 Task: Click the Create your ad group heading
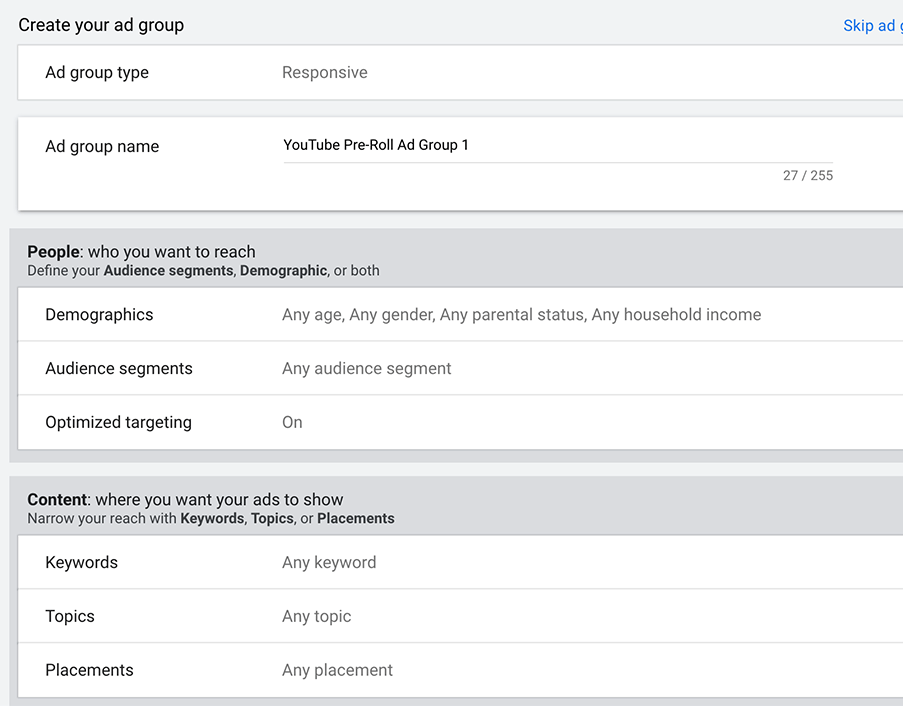(101, 26)
